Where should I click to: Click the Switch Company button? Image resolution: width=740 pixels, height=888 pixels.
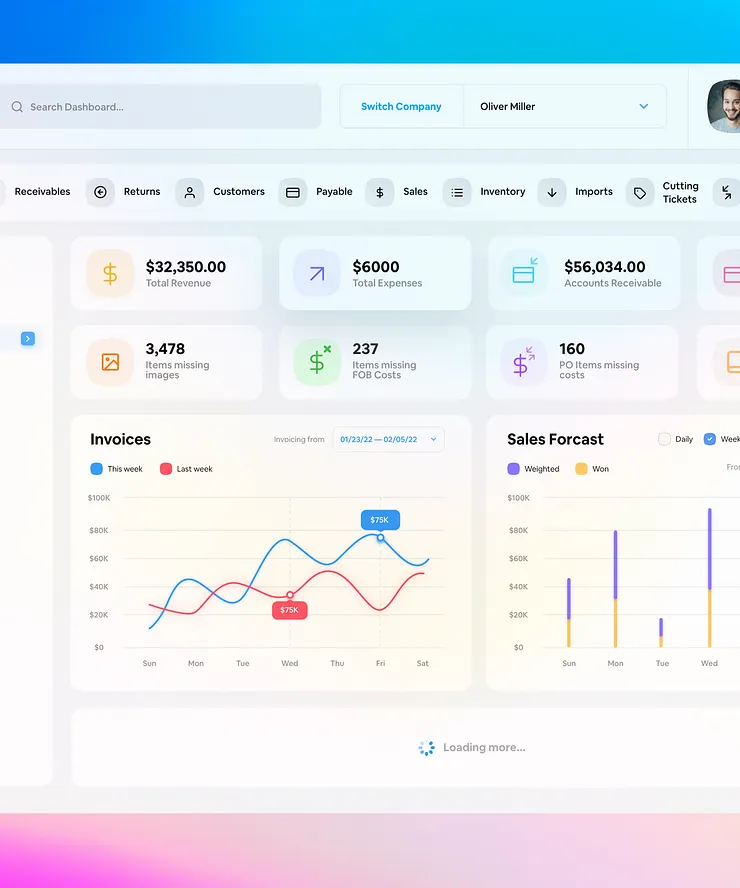[x=401, y=106]
